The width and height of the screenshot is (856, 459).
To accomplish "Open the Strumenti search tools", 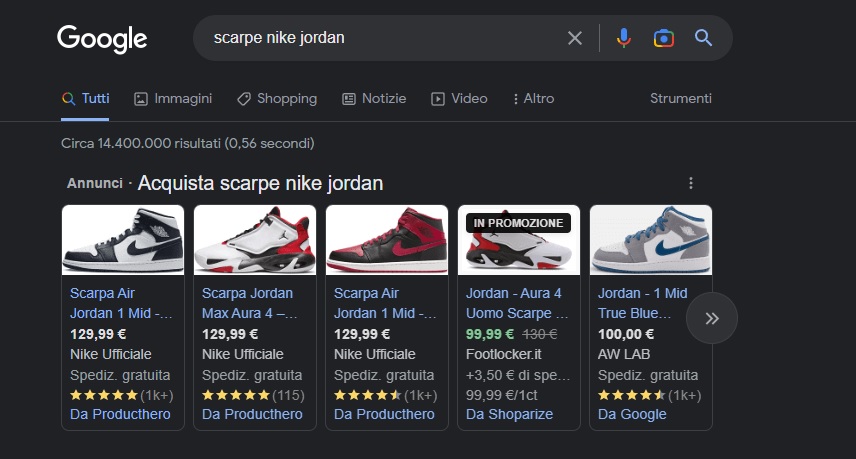I will [680, 99].
